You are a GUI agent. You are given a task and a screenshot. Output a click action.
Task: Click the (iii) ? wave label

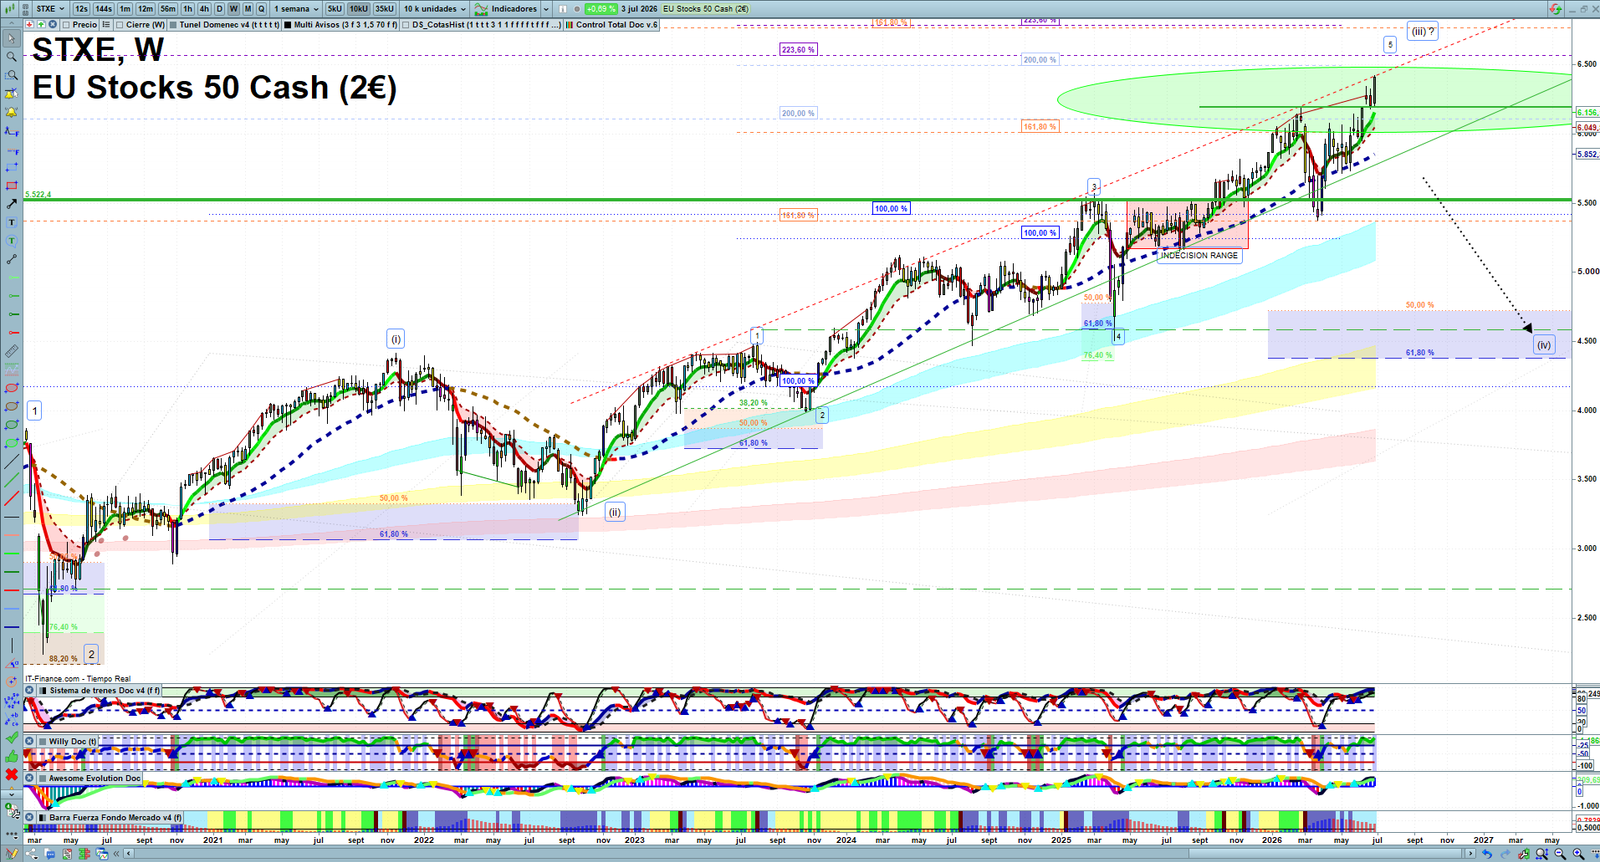[1422, 31]
